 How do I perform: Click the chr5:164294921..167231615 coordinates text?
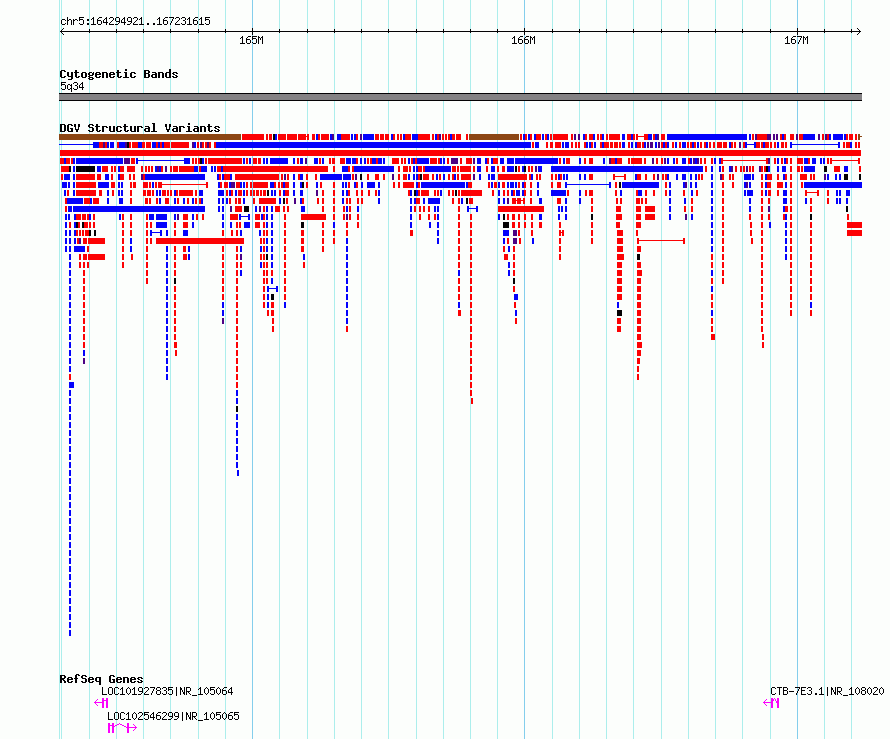point(135,22)
